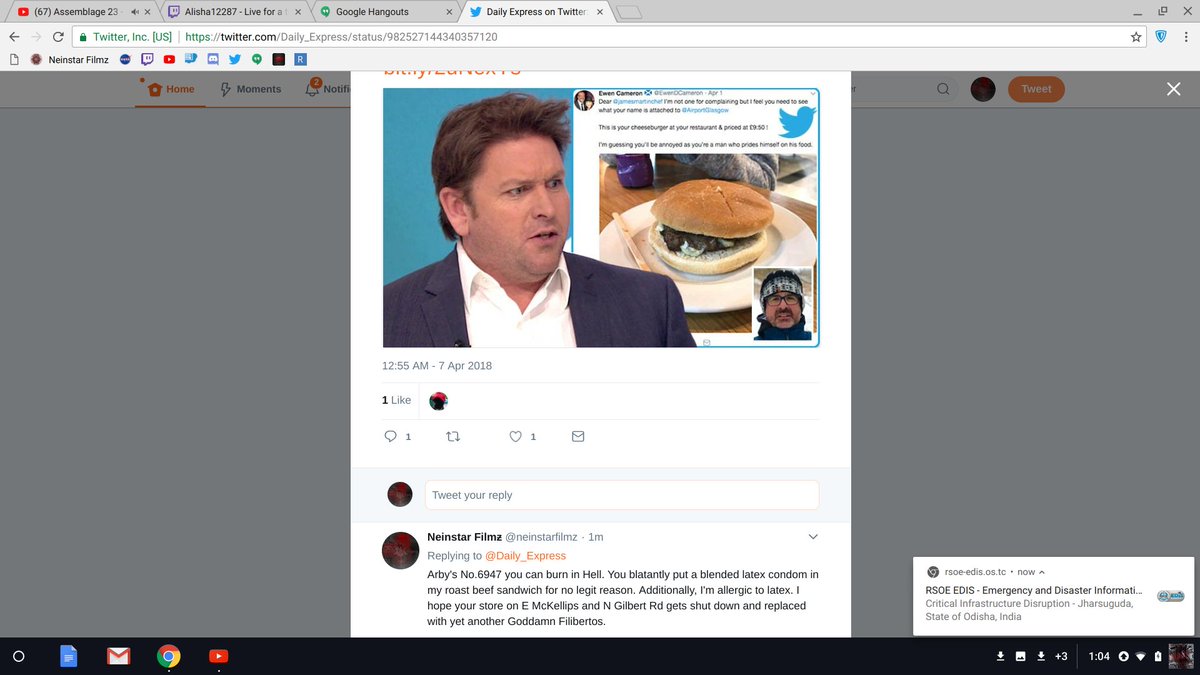1200x675 pixels.
Task: Show the +3 more notifications
Action: (x=1061, y=656)
